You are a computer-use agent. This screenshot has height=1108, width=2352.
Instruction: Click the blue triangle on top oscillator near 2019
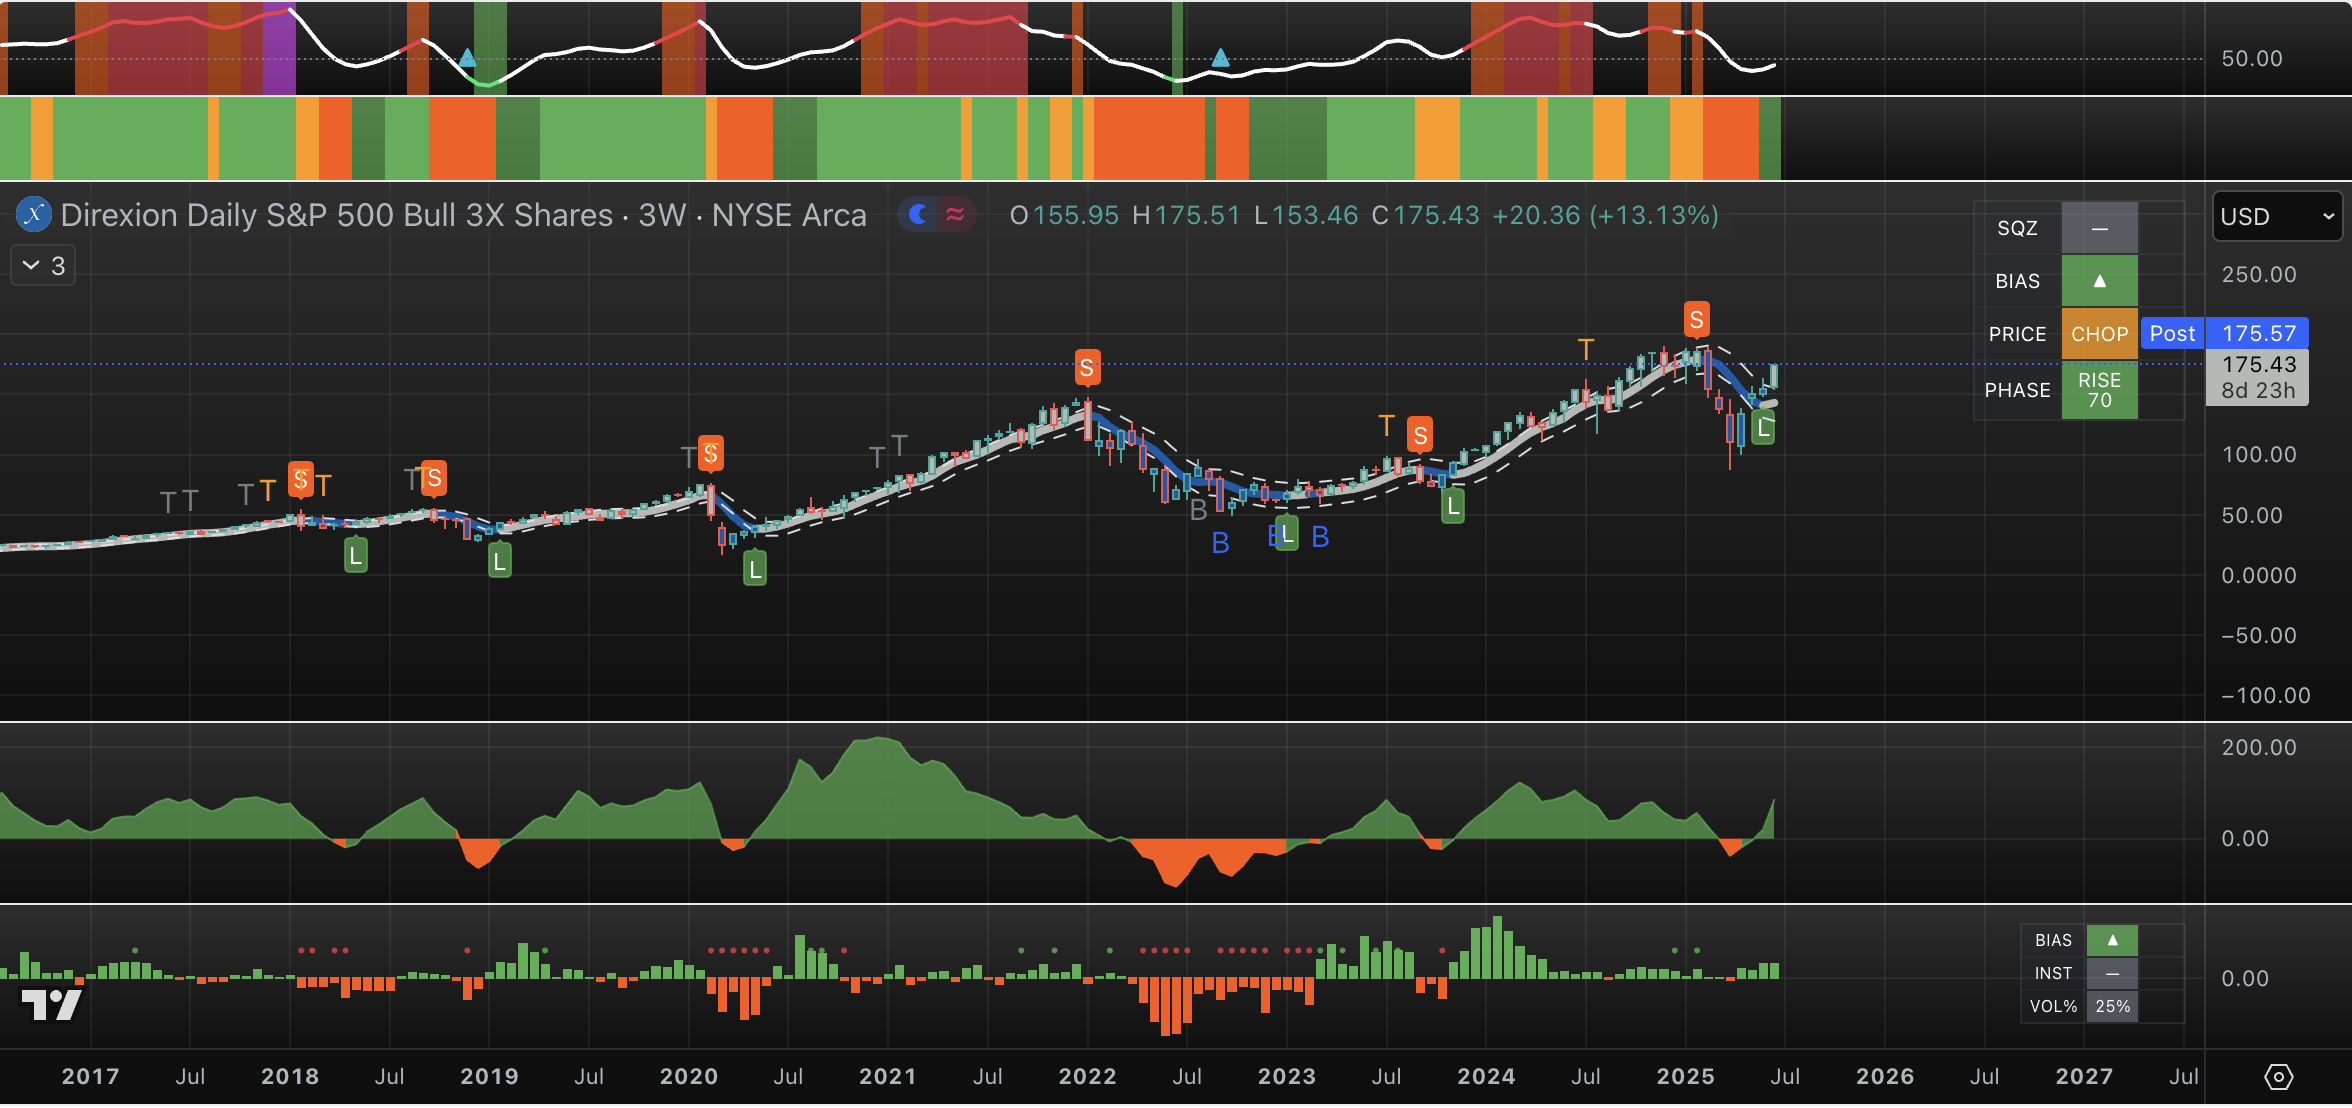pyautogui.click(x=467, y=58)
